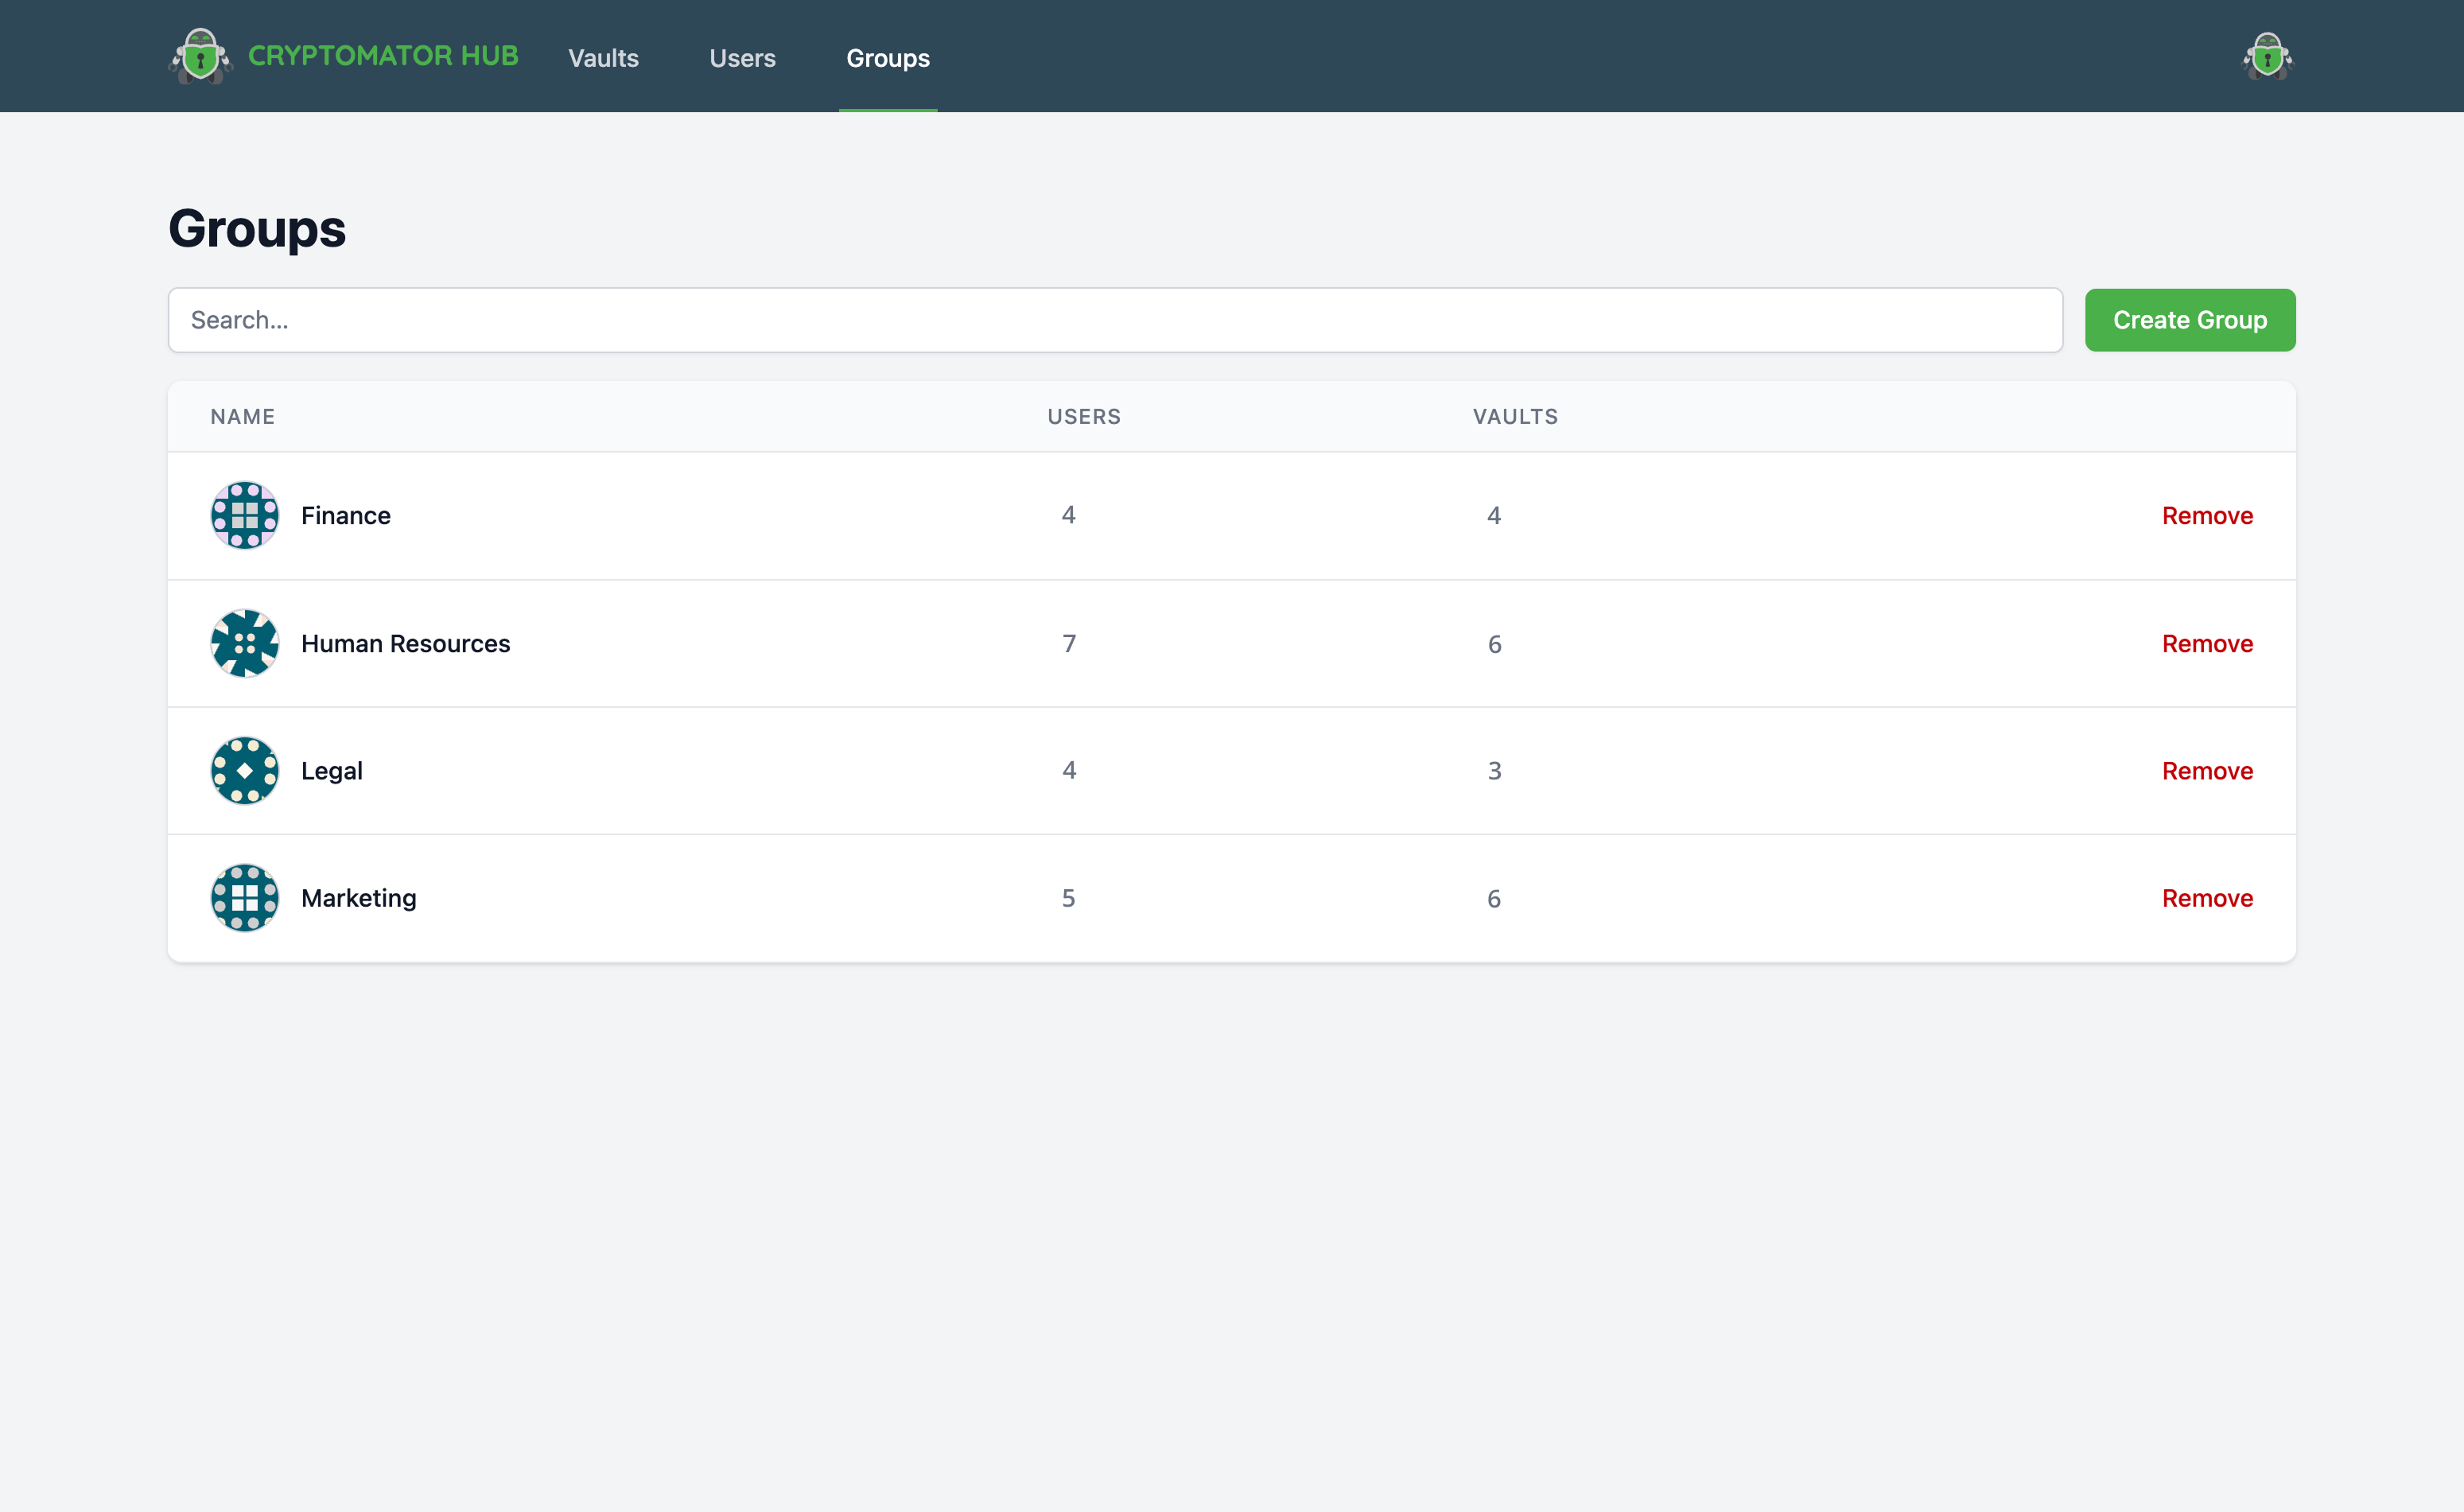Remove the Marketing group
Screen dimensions: 2464x1512
(x=2206, y=898)
